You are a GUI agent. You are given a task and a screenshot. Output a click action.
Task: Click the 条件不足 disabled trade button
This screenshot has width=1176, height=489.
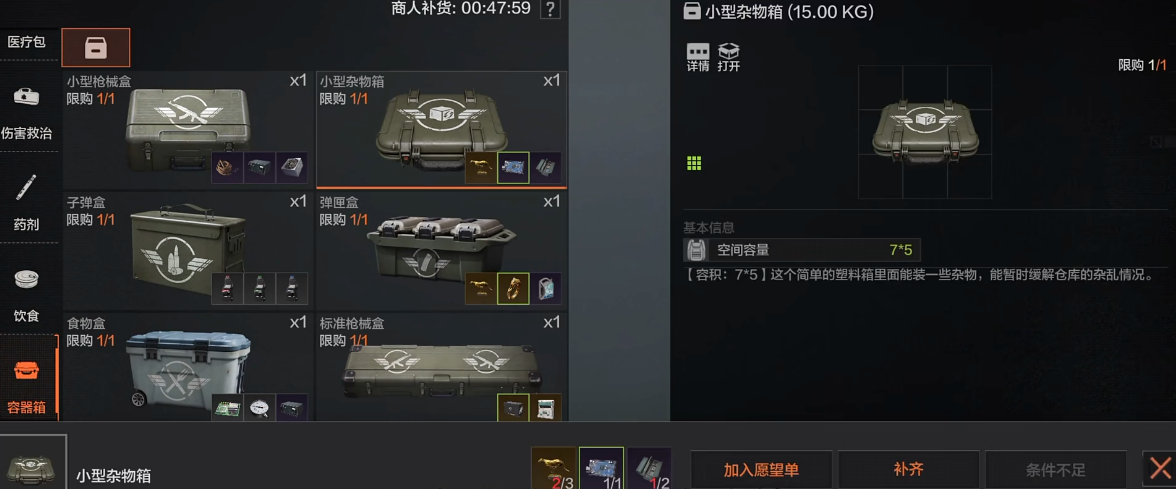pos(1055,470)
